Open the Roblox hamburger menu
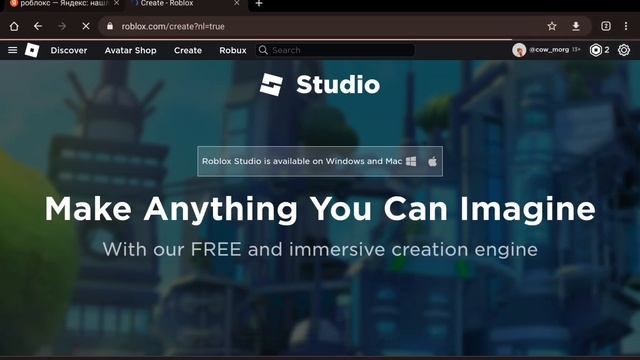 pos(13,50)
